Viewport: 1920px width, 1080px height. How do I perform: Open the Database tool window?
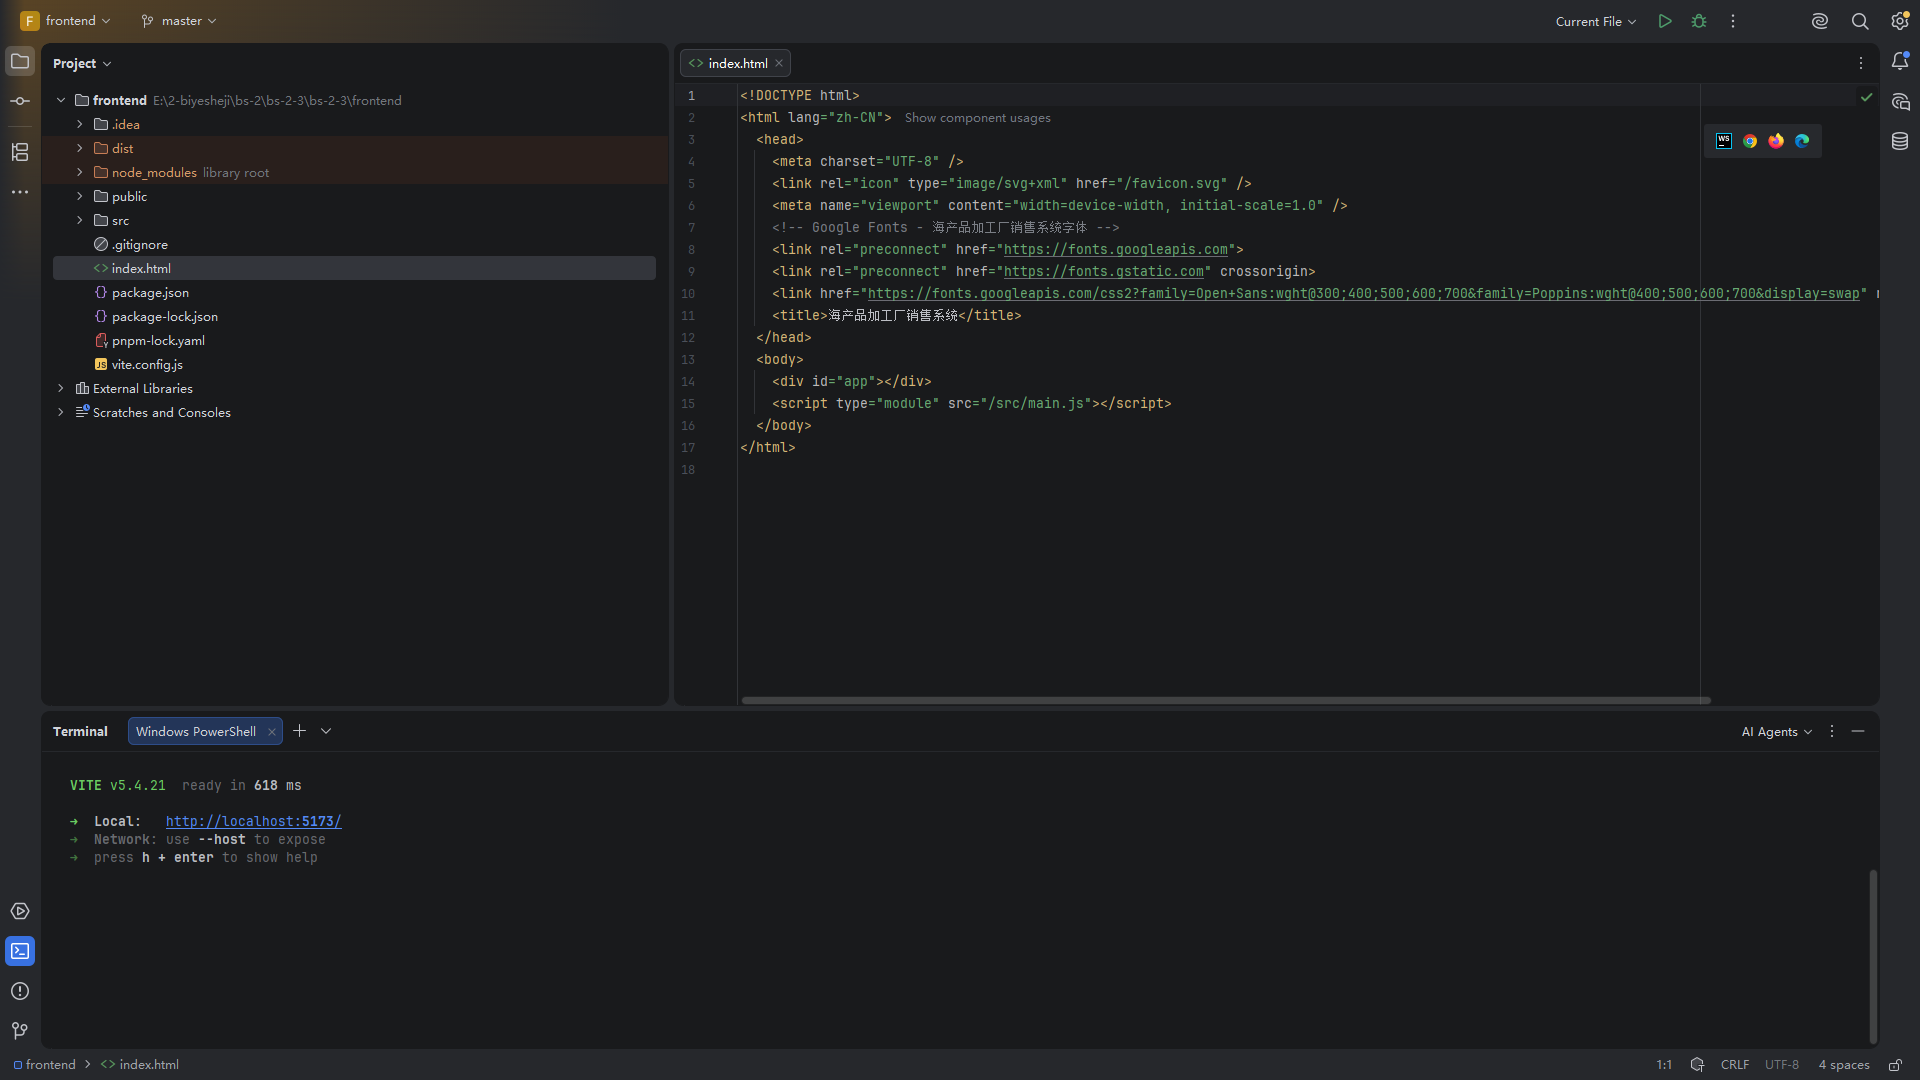click(x=1900, y=142)
